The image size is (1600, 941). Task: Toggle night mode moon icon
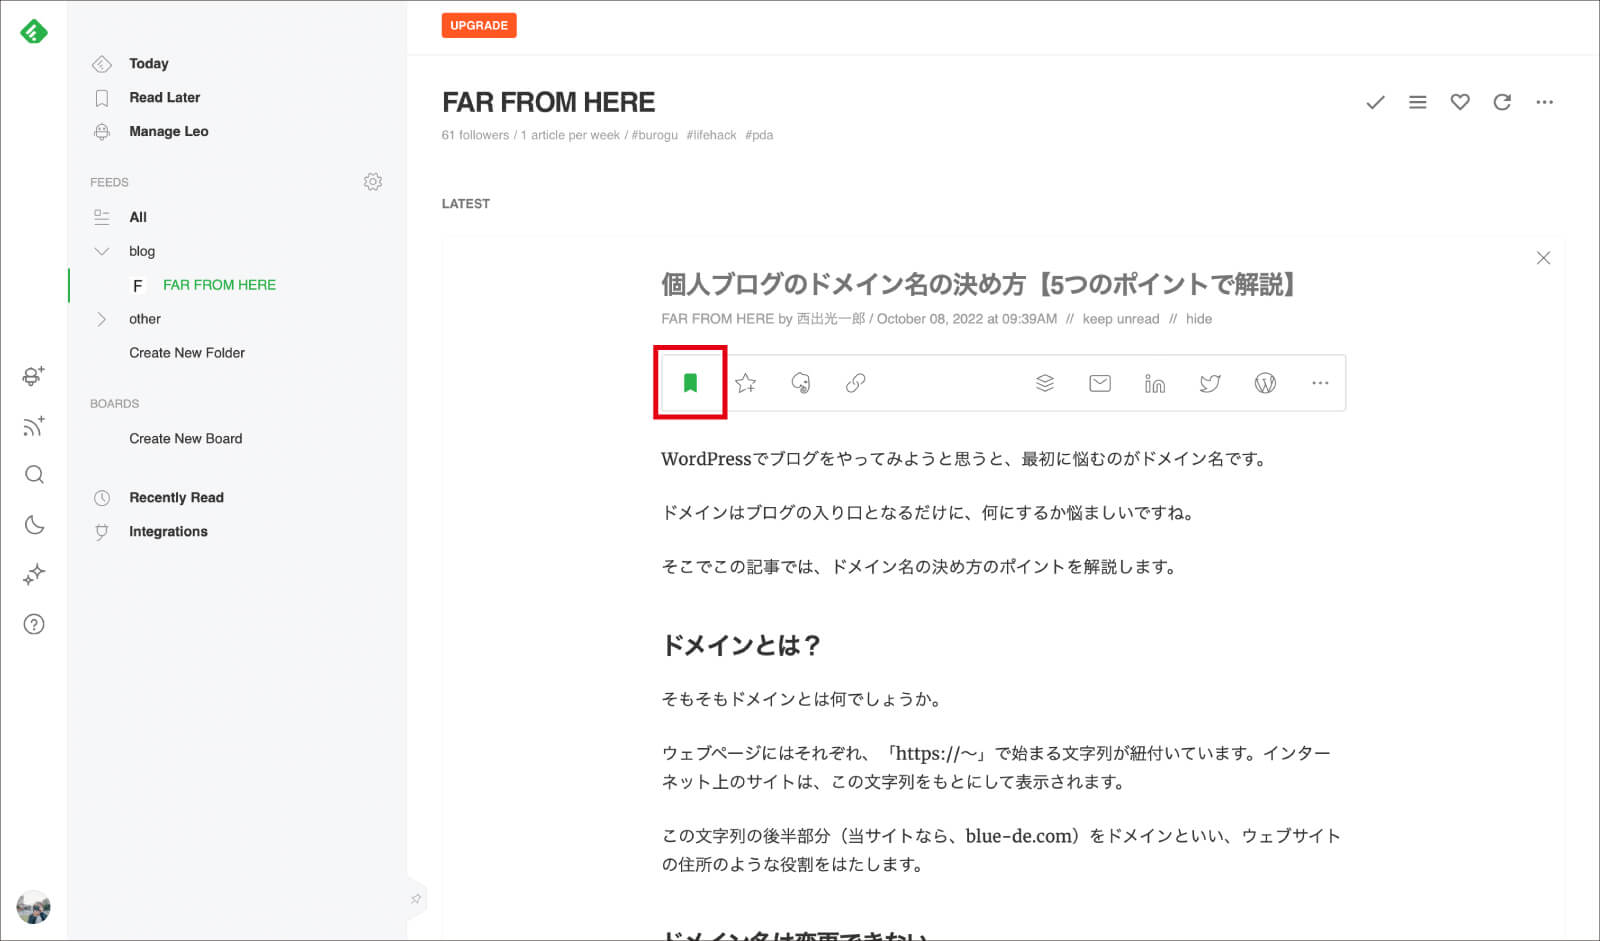(x=34, y=524)
